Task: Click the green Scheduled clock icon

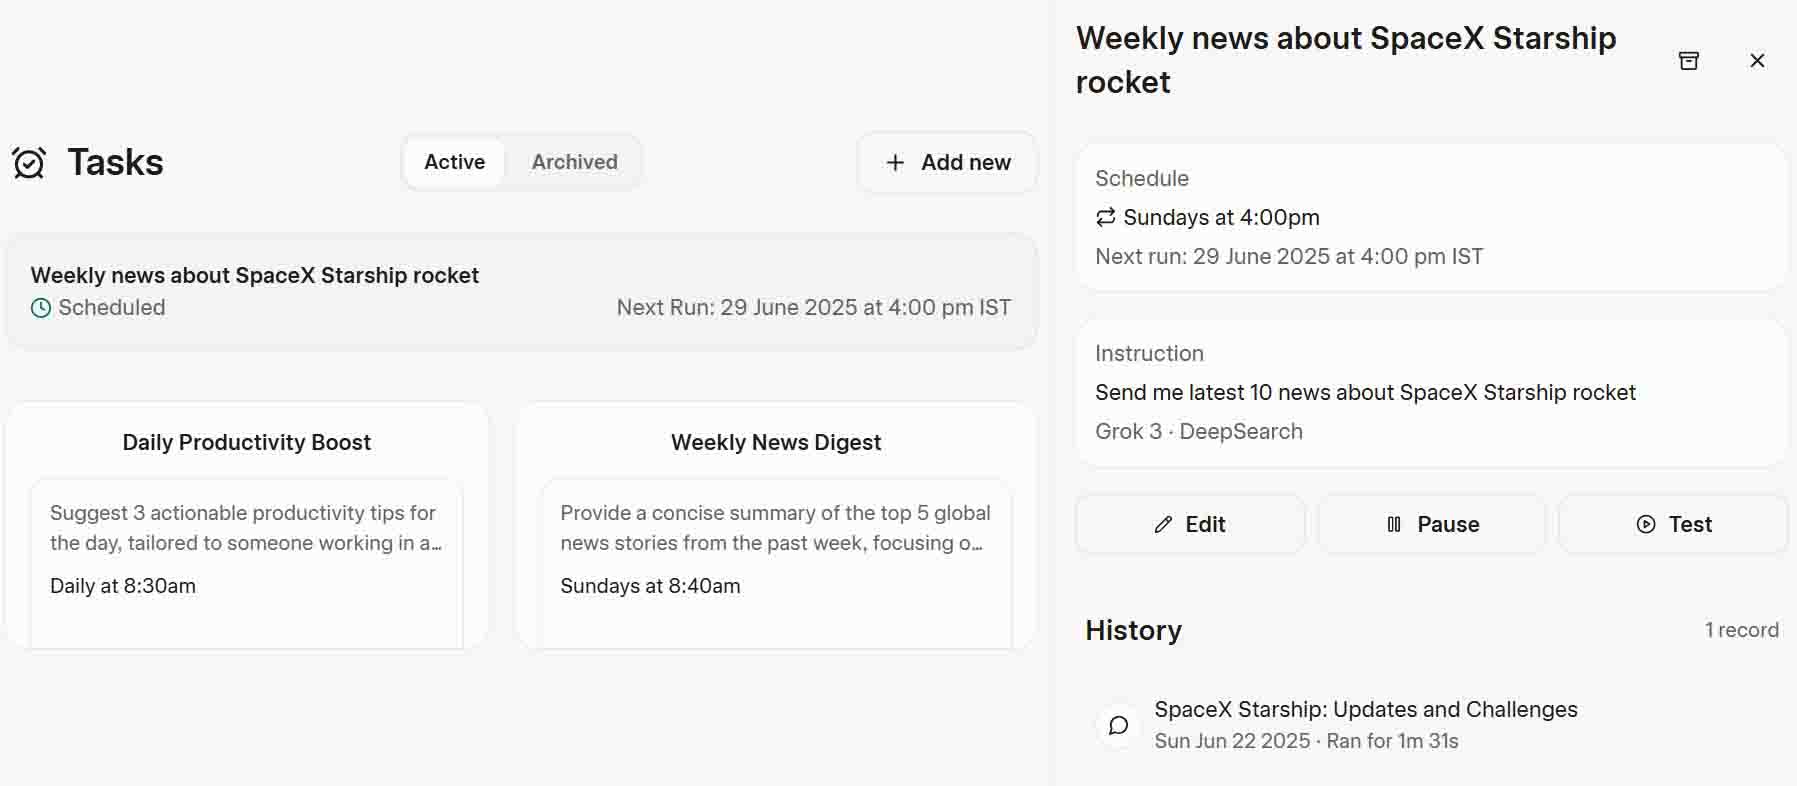Action: [x=41, y=308]
